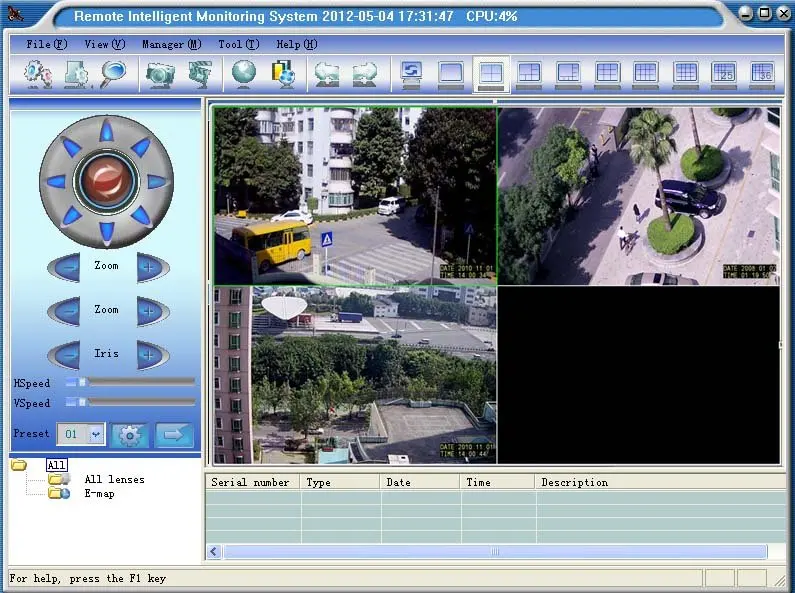Move camera down-right with diagonal PTZ arrow
This screenshot has width=795, height=593.
[x=140, y=215]
